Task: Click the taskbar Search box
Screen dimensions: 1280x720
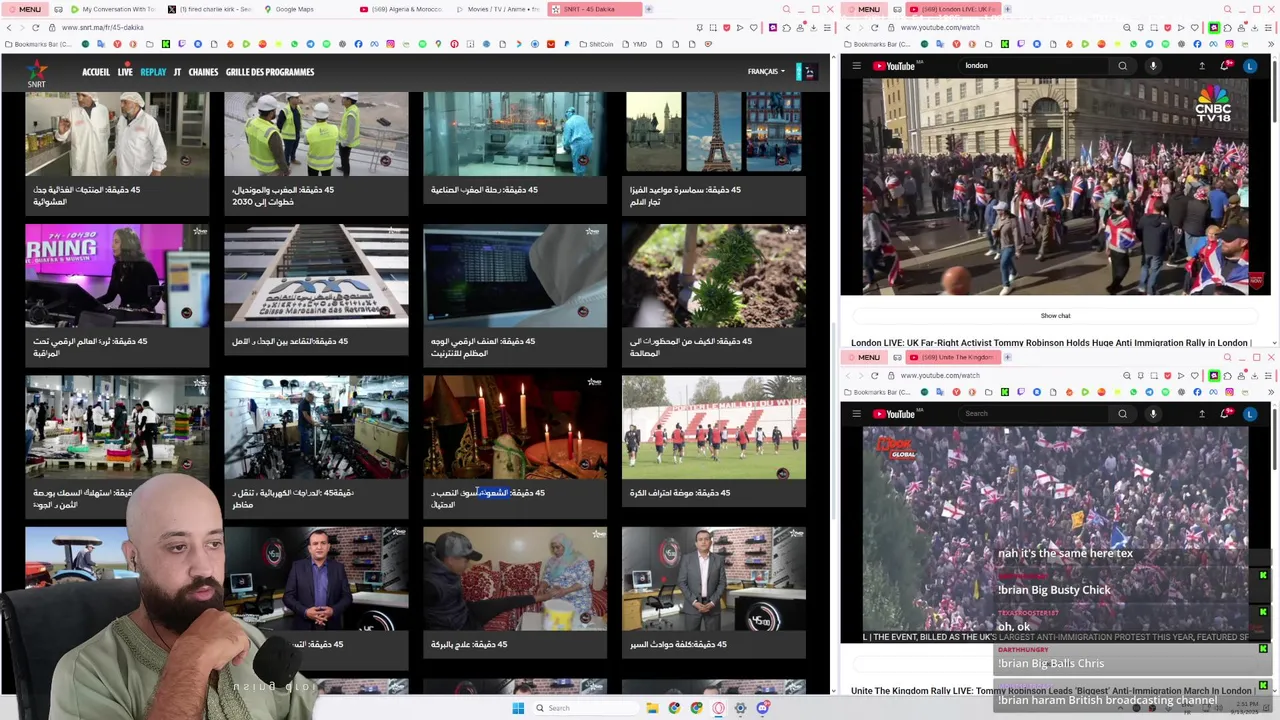Action: click(585, 708)
